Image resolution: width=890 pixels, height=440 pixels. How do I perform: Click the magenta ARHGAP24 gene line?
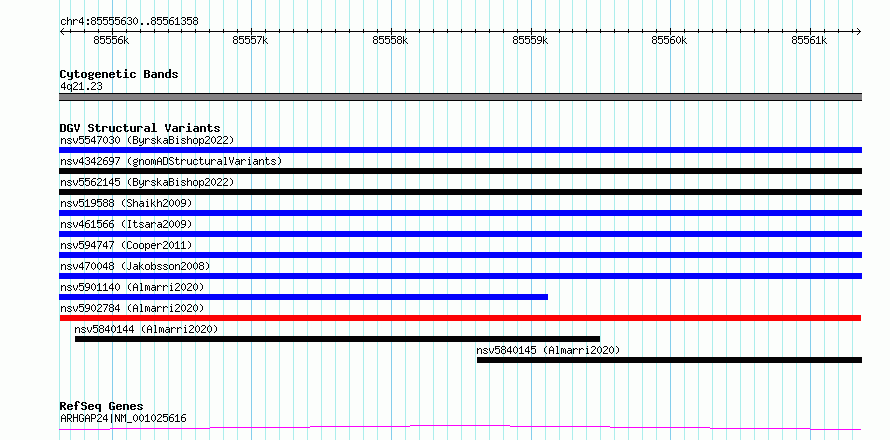point(460,427)
